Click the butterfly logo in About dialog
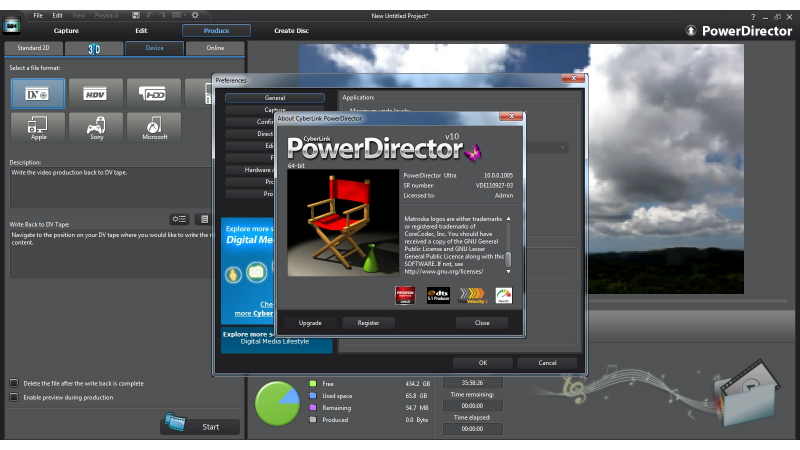The height and width of the screenshot is (450, 800). pyautogui.click(x=472, y=152)
